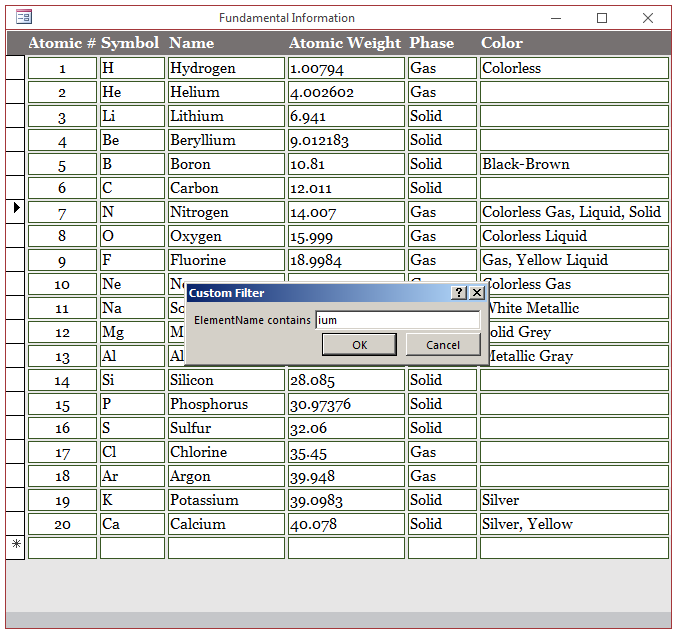Click the atomic number 14 cell
676x632 pixels.
63,380
